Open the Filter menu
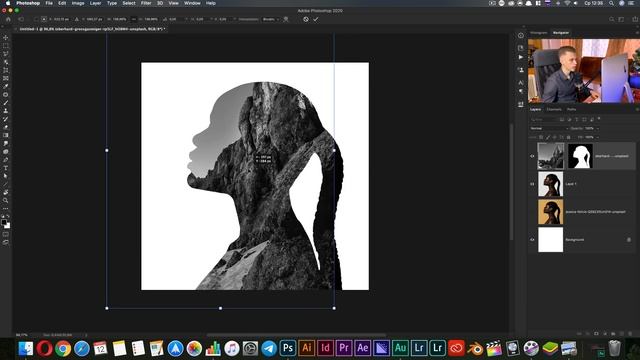 (x=146, y=3)
